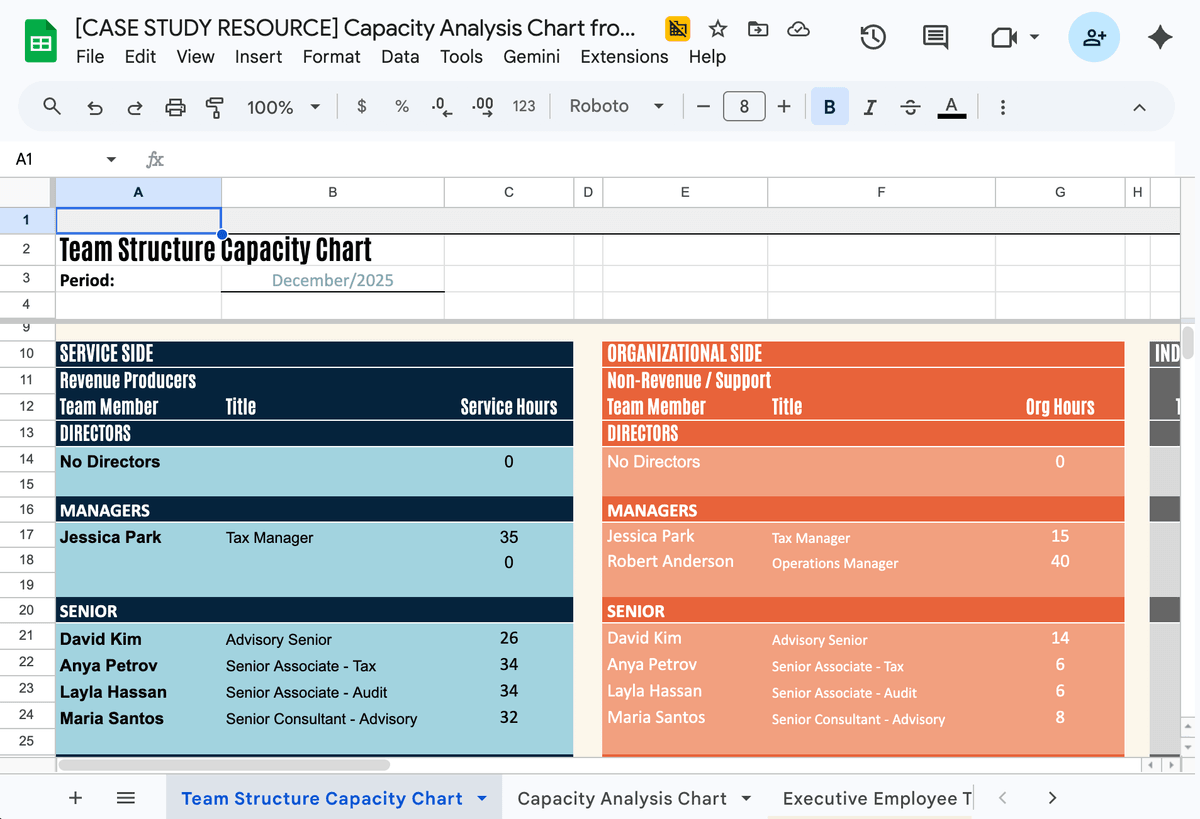Click the search magnifier icon
1200x819 pixels.
pos(53,106)
